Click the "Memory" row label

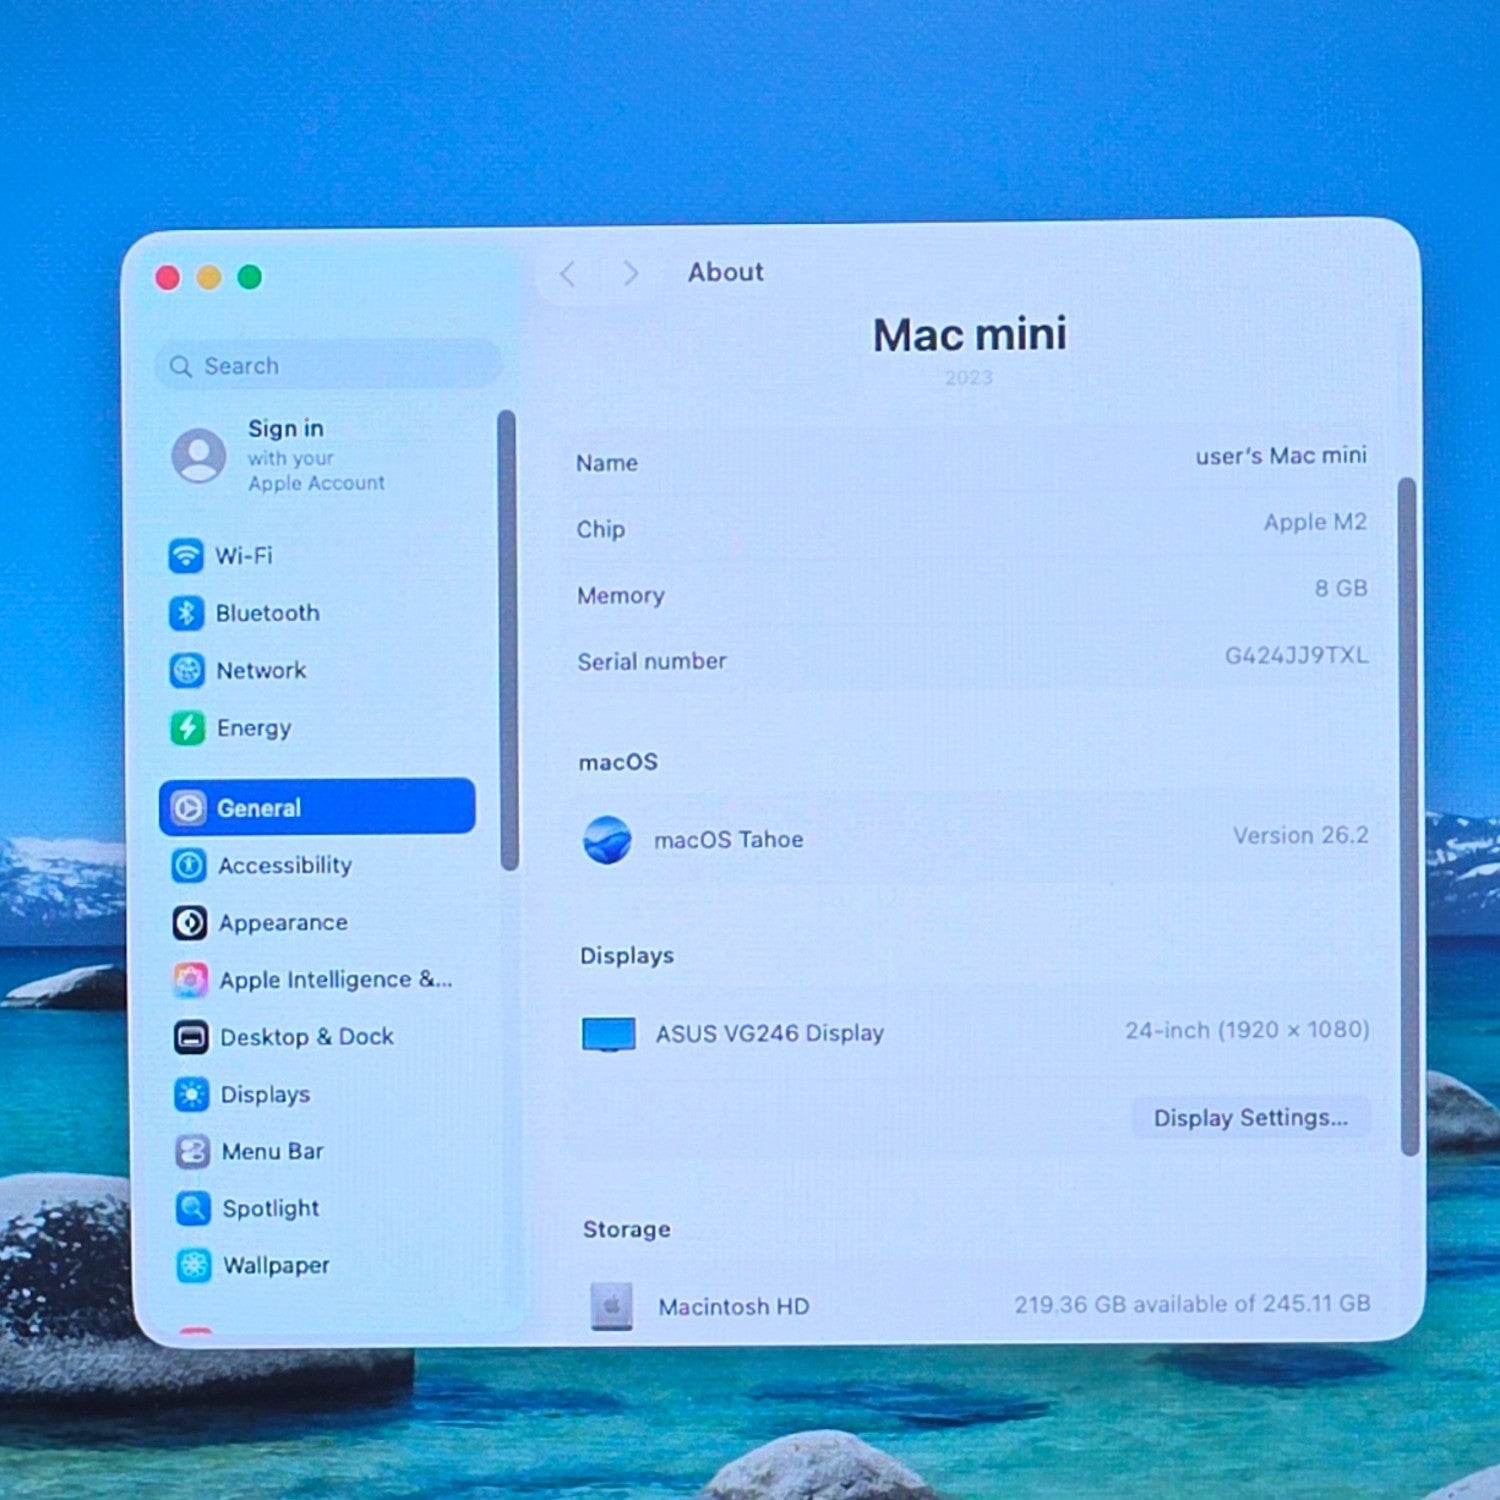coord(621,596)
